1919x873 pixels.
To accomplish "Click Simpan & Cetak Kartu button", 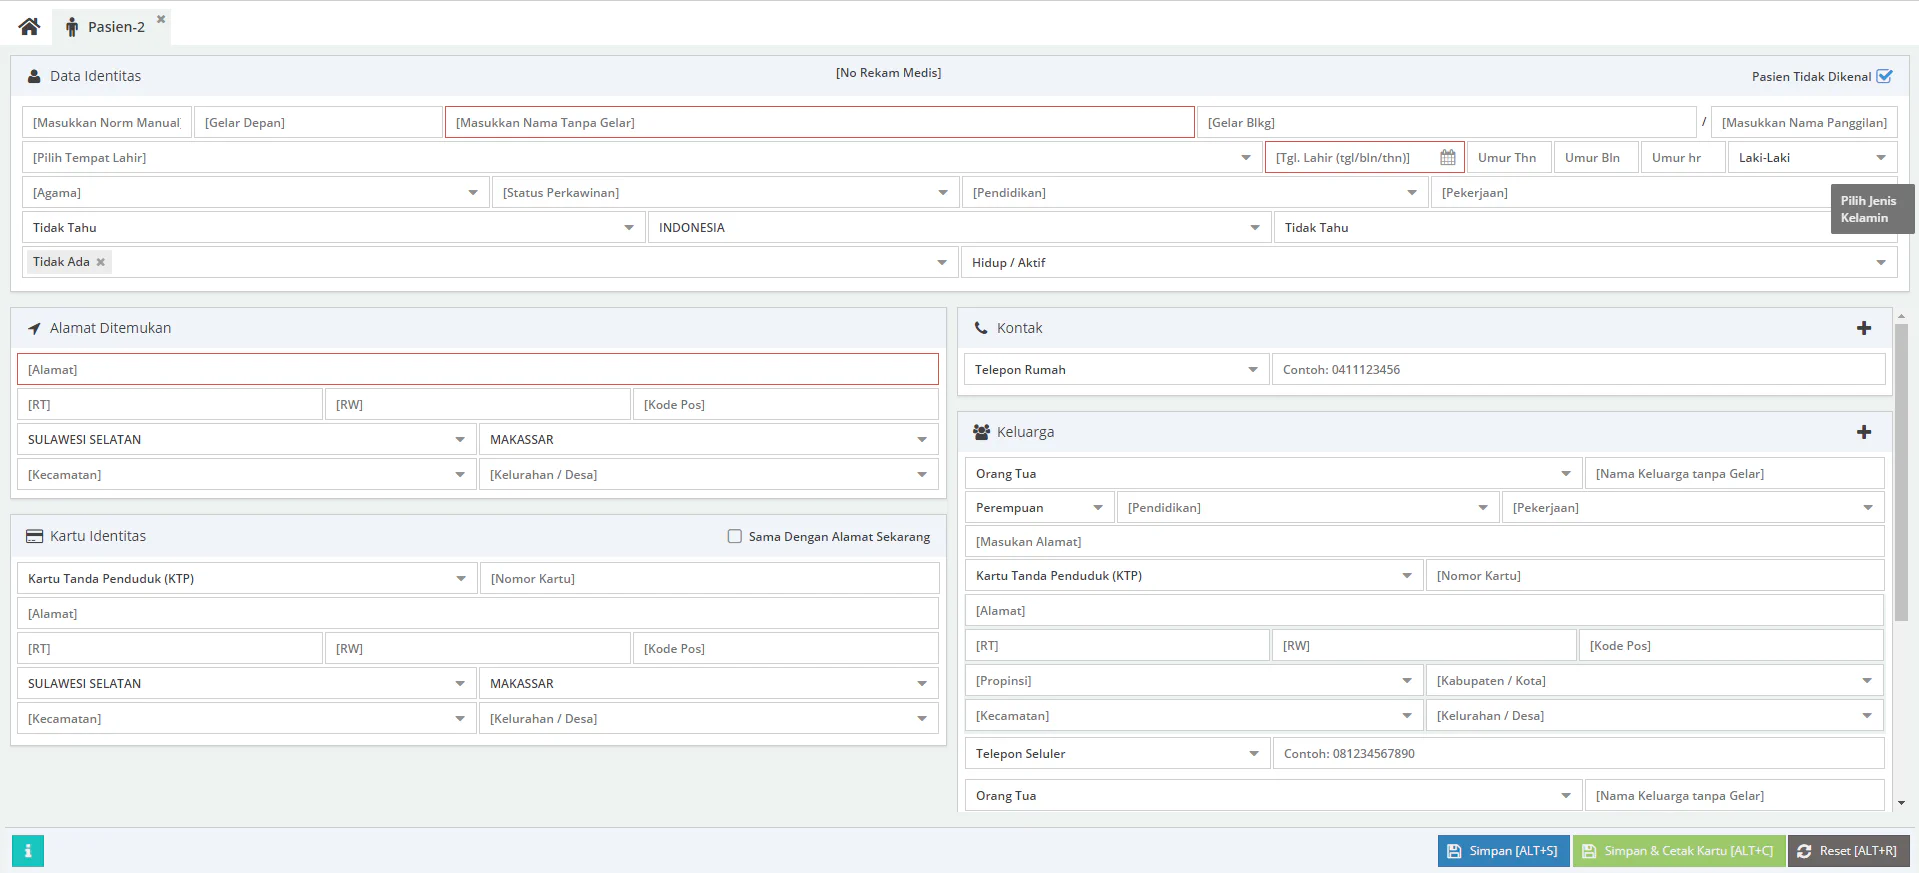I will click(1679, 851).
